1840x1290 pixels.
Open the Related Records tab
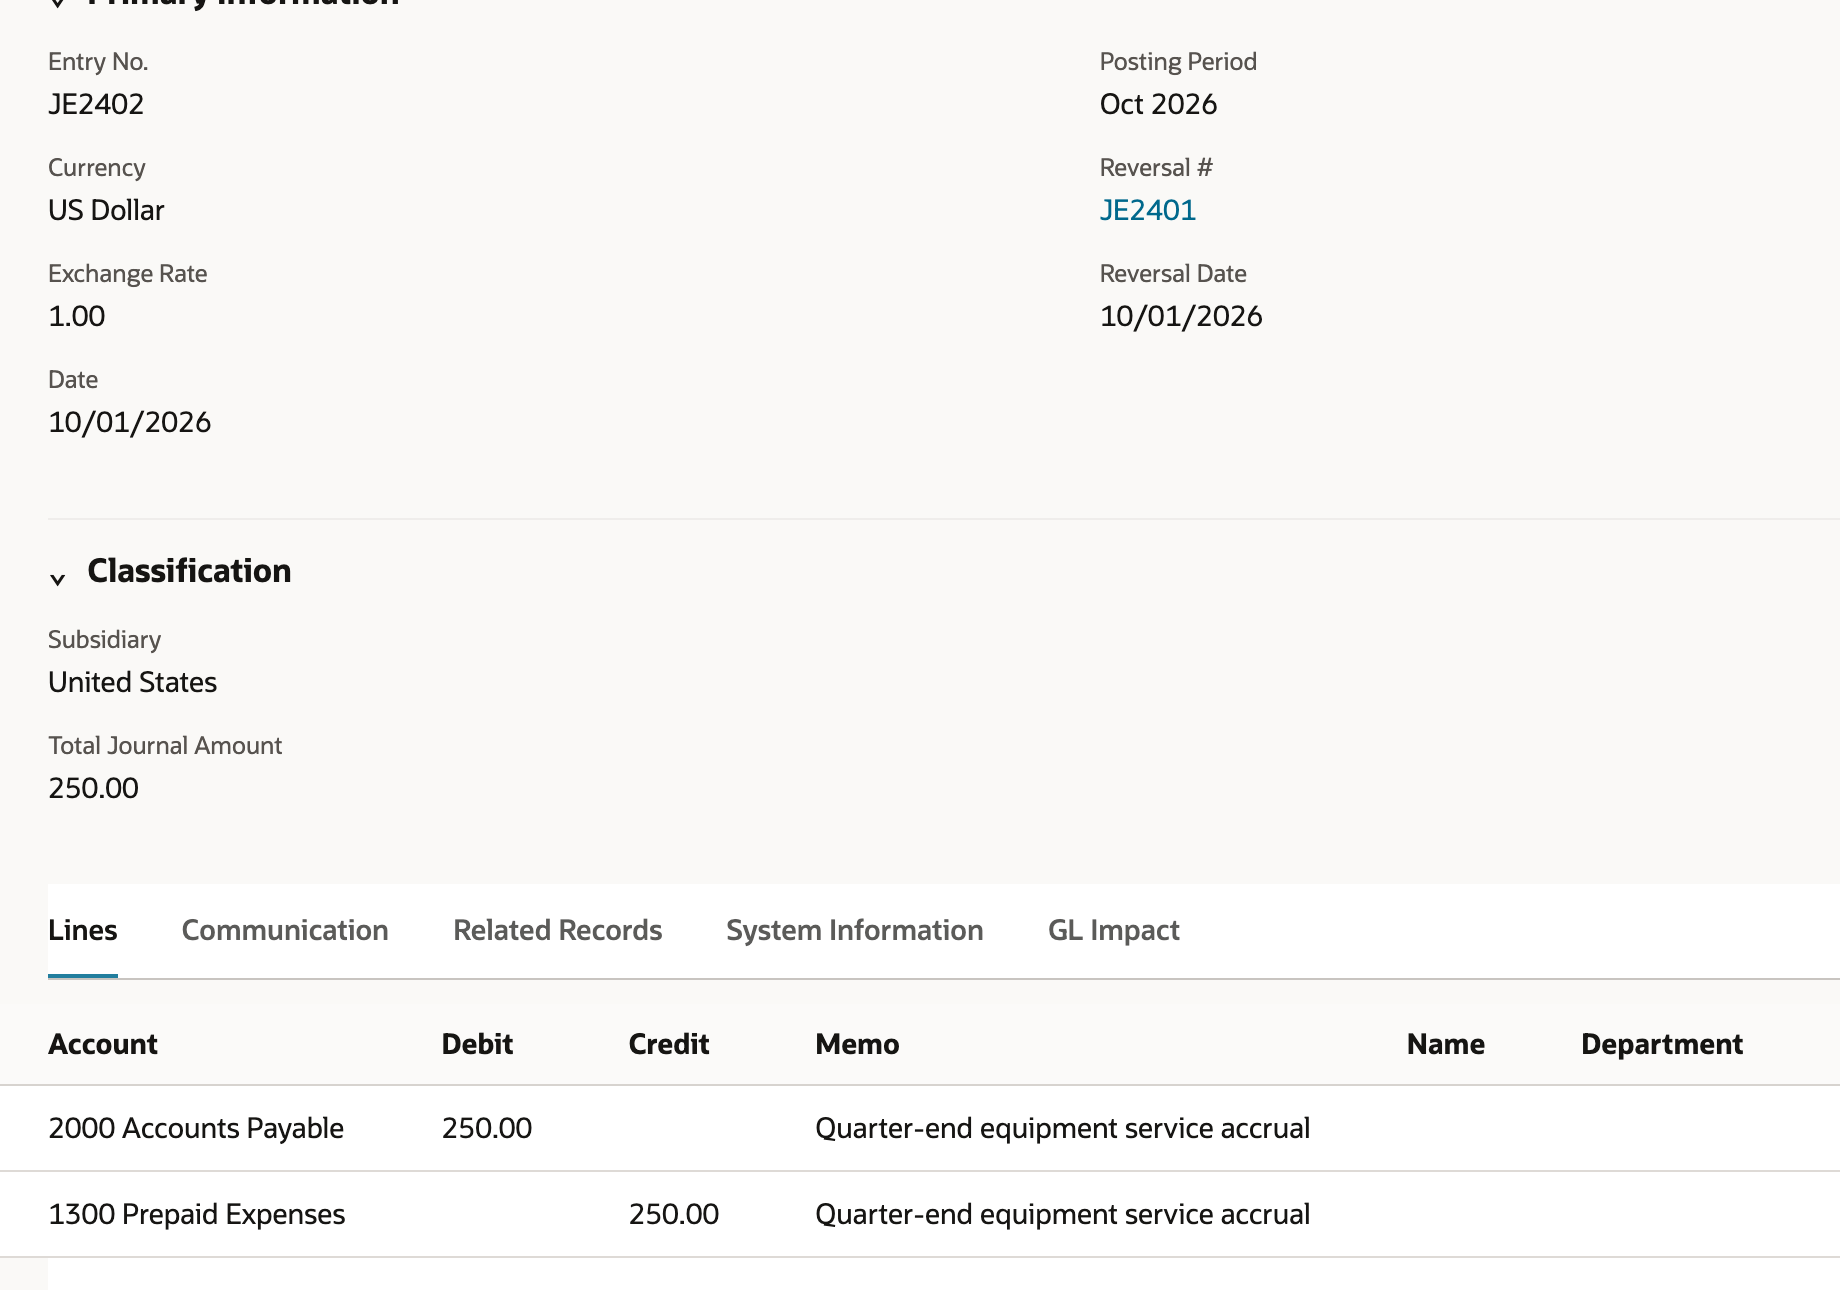(558, 930)
